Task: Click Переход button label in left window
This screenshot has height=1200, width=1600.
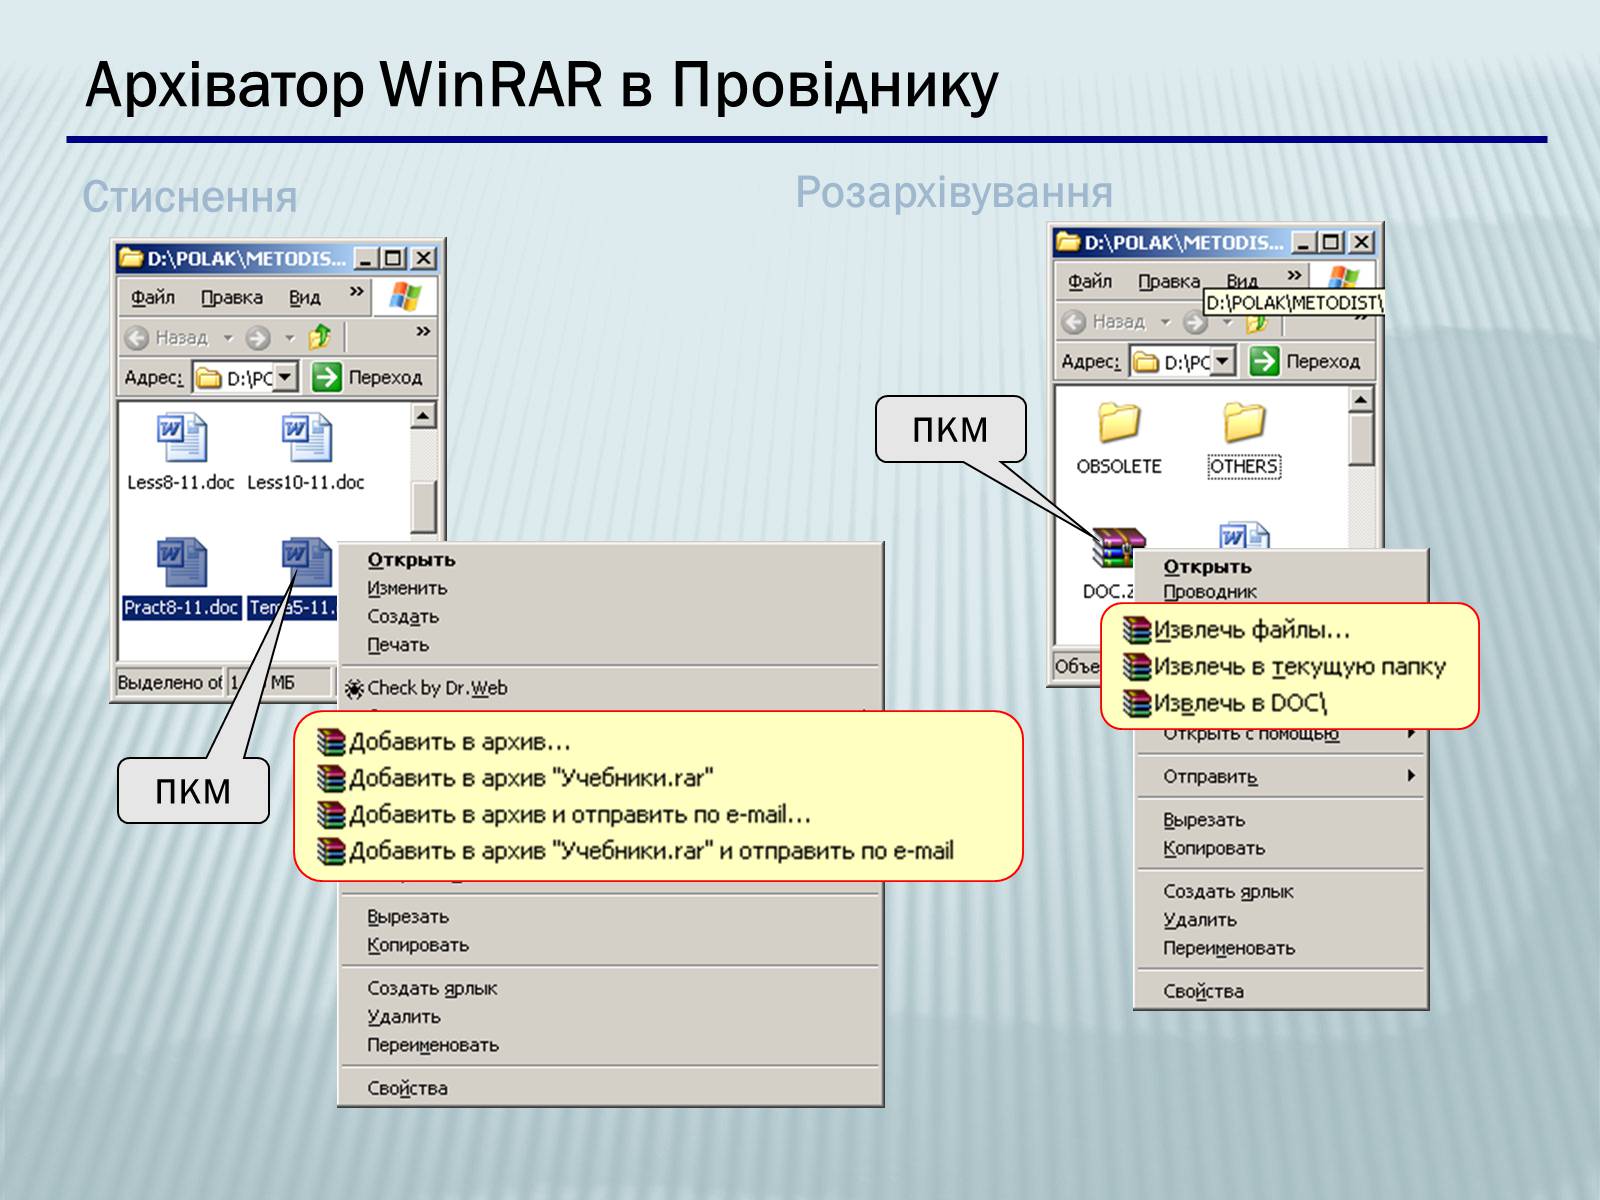Action: (385, 377)
